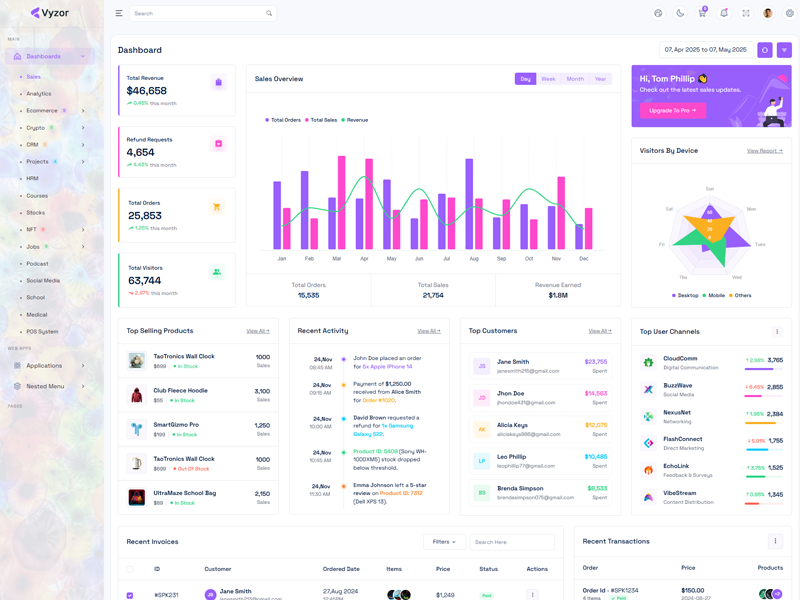Open the settings gear in top bar
800x600 pixels.
click(x=790, y=13)
